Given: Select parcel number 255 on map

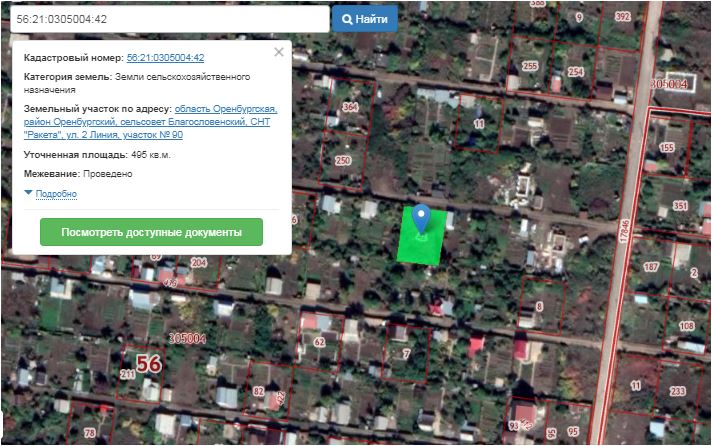Looking at the screenshot, I should pyautogui.click(x=530, y=67).
